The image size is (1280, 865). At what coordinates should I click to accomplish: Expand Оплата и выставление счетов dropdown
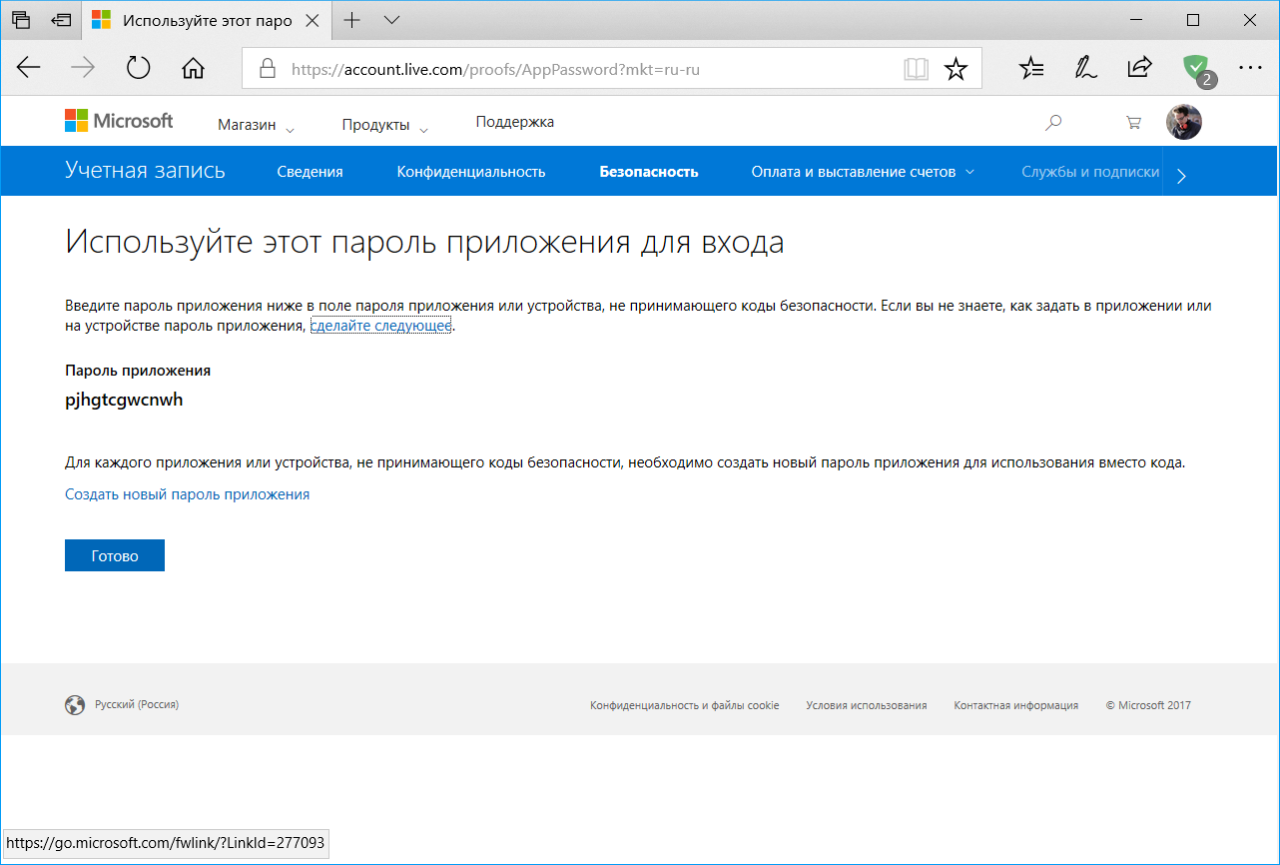(x=863, y=172)
